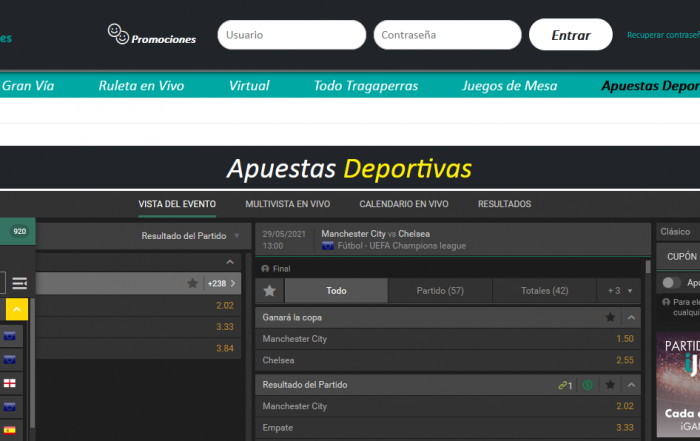Image resolution: width=700 pixels, height=441 pixels.
Task: Switch to Vista del Evento tab
Action: pos(177,204)
